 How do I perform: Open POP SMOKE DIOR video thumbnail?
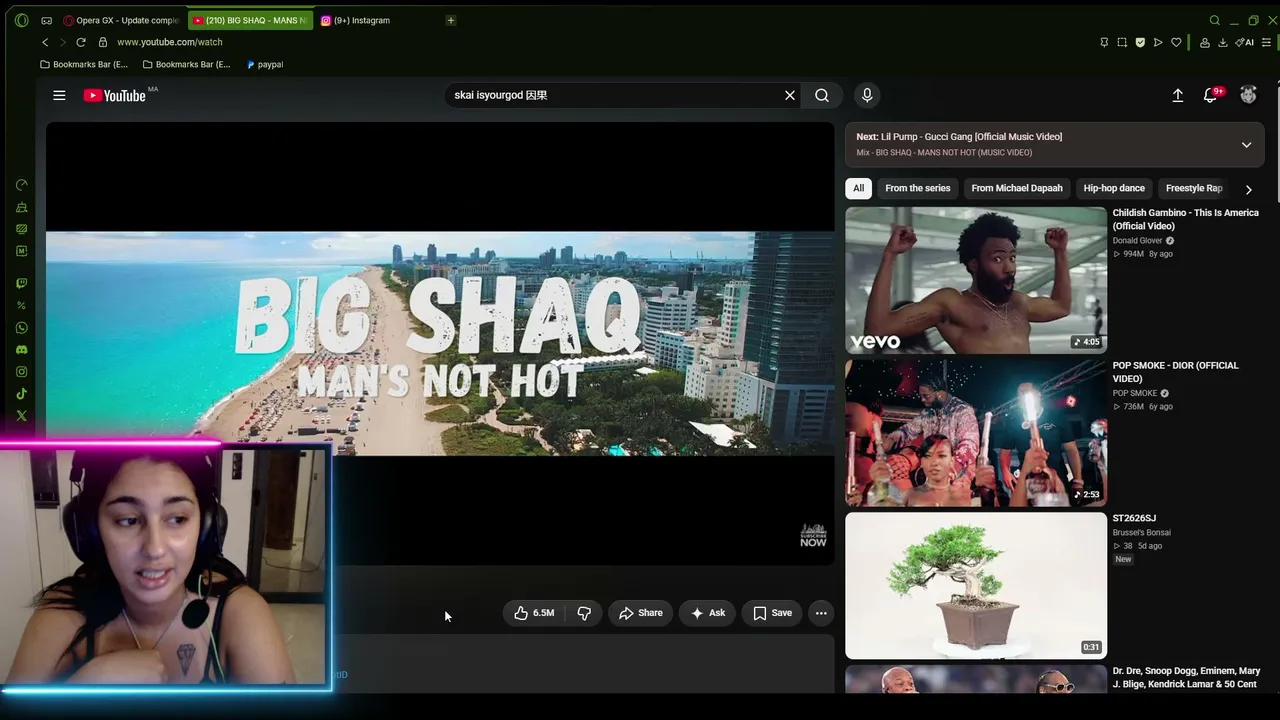(x=976, y=433)
